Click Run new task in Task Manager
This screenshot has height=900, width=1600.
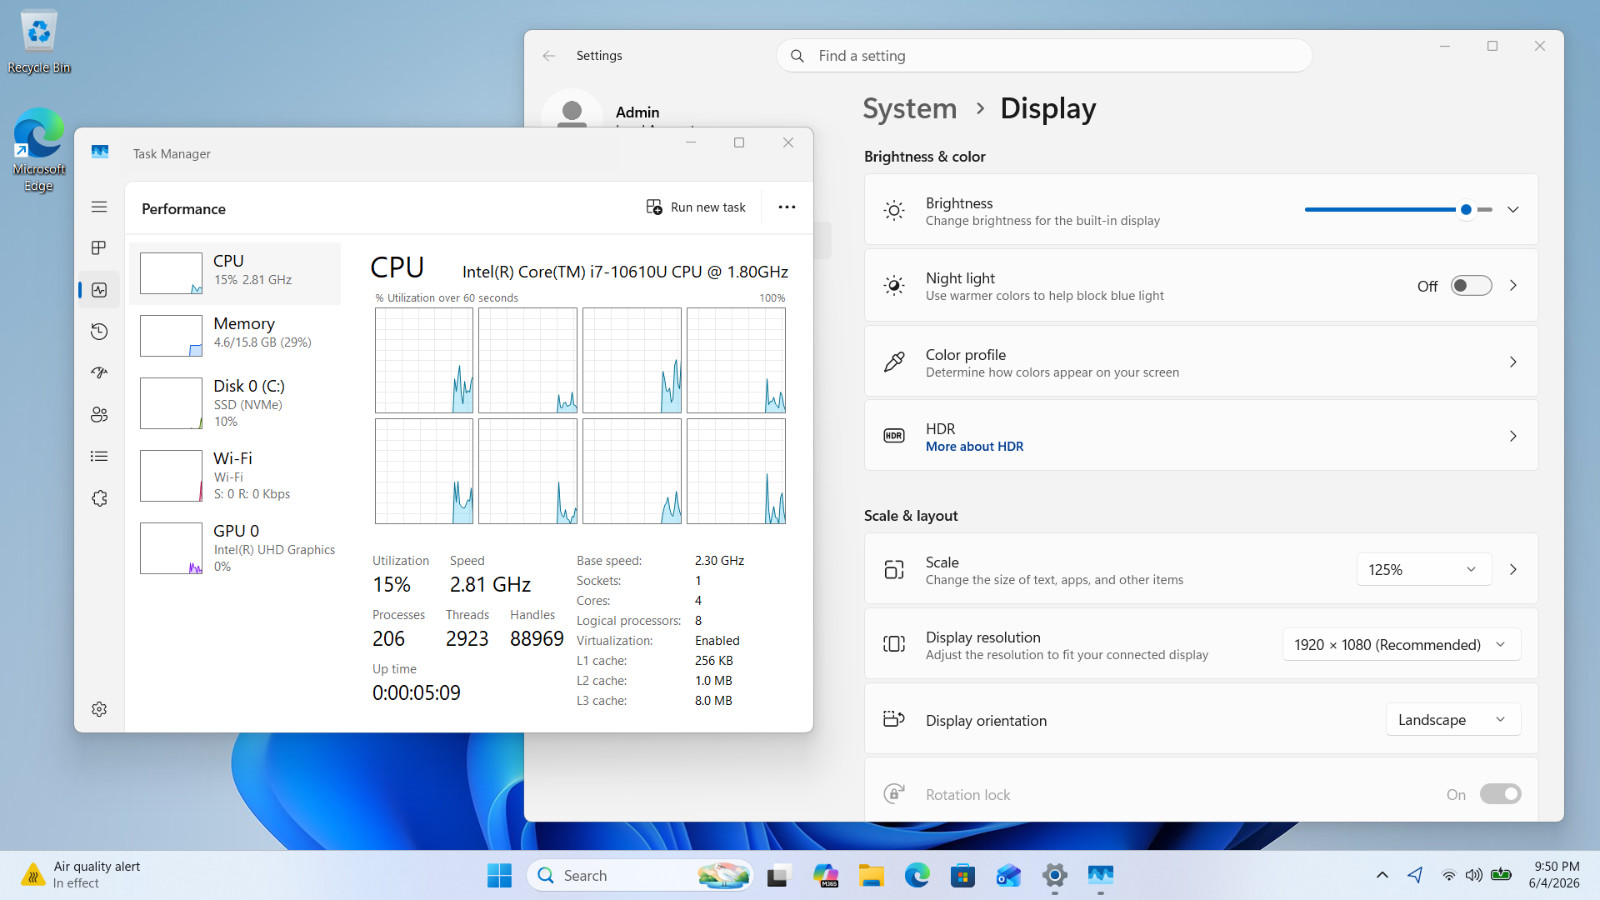696,207
